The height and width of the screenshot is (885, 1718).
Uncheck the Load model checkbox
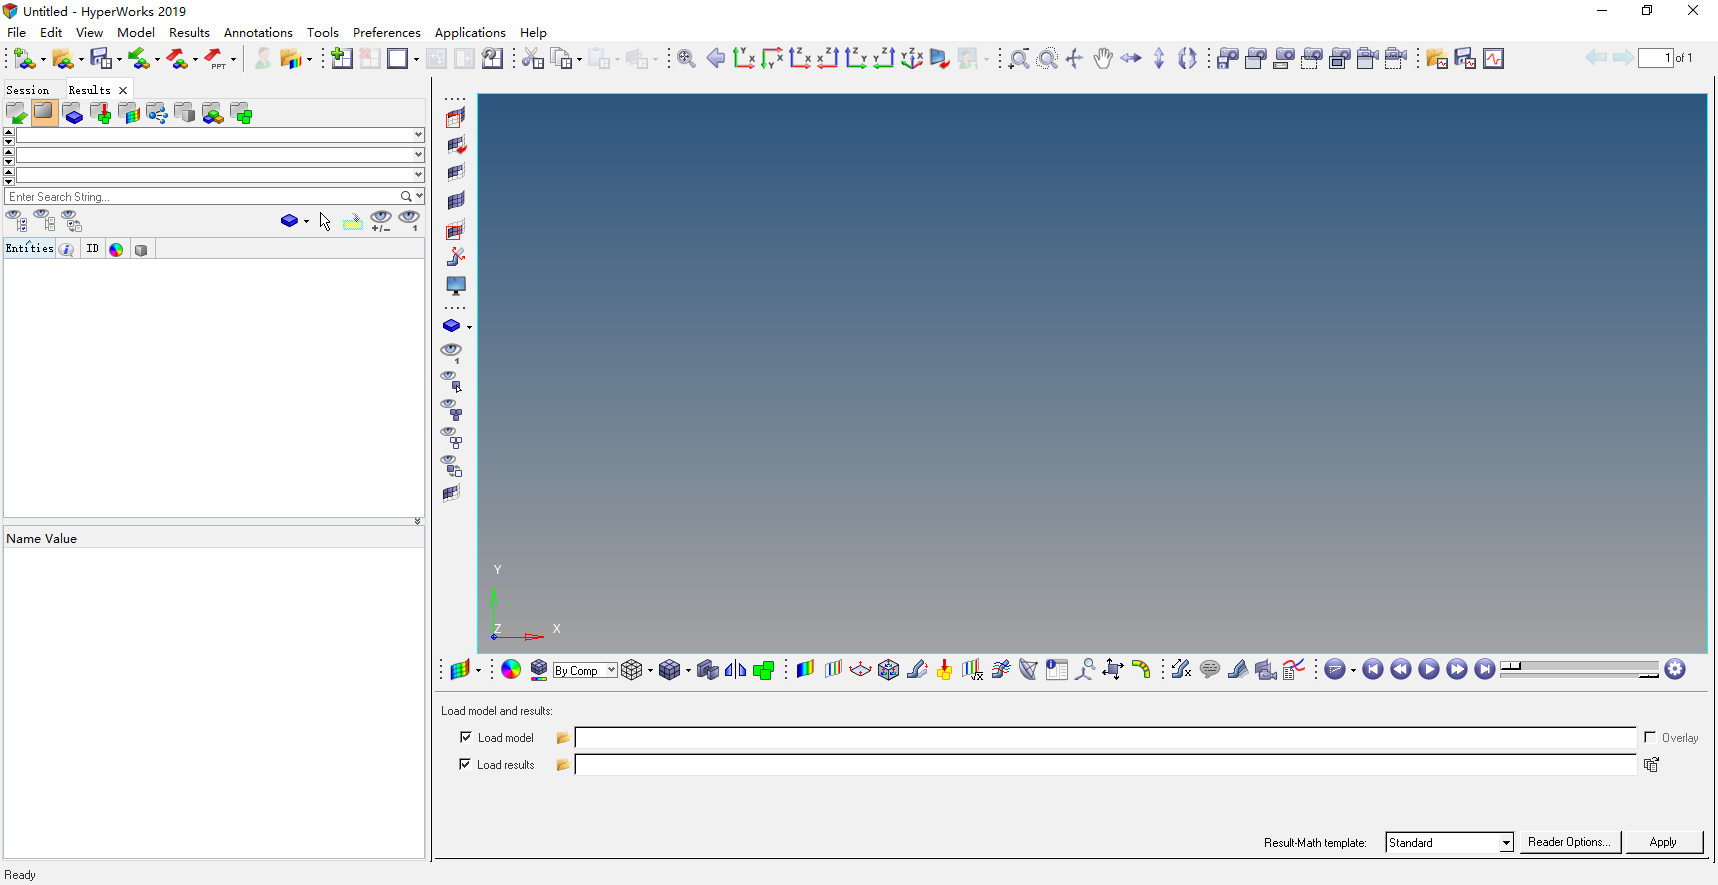point(466,737)
